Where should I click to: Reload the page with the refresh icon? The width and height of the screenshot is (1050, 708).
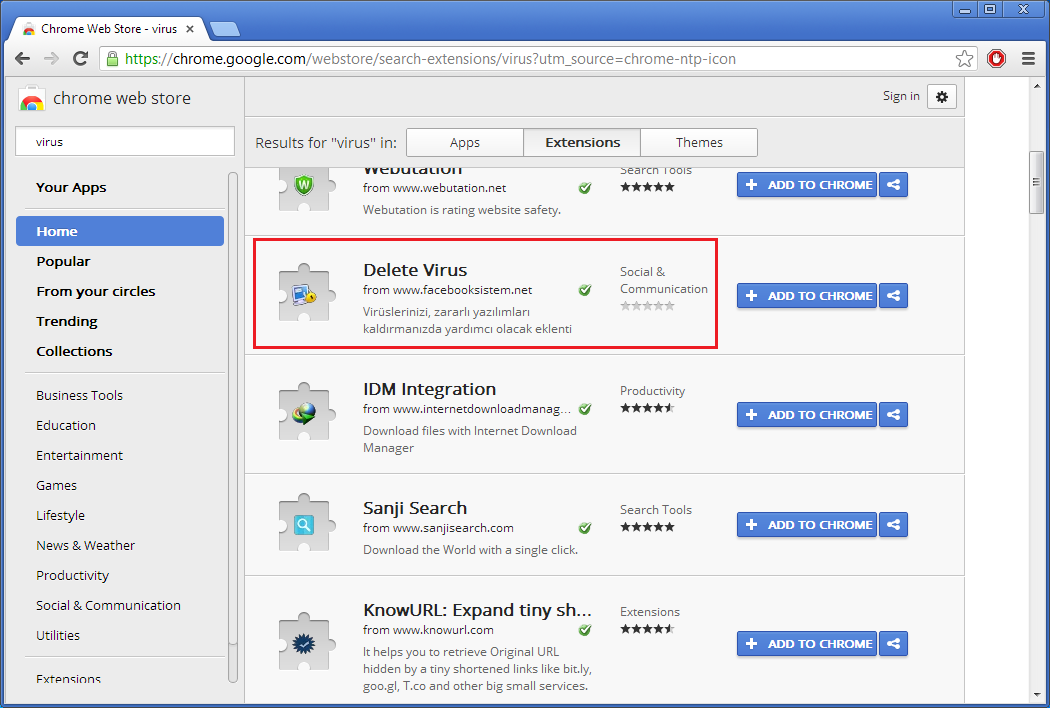point(80,59)
